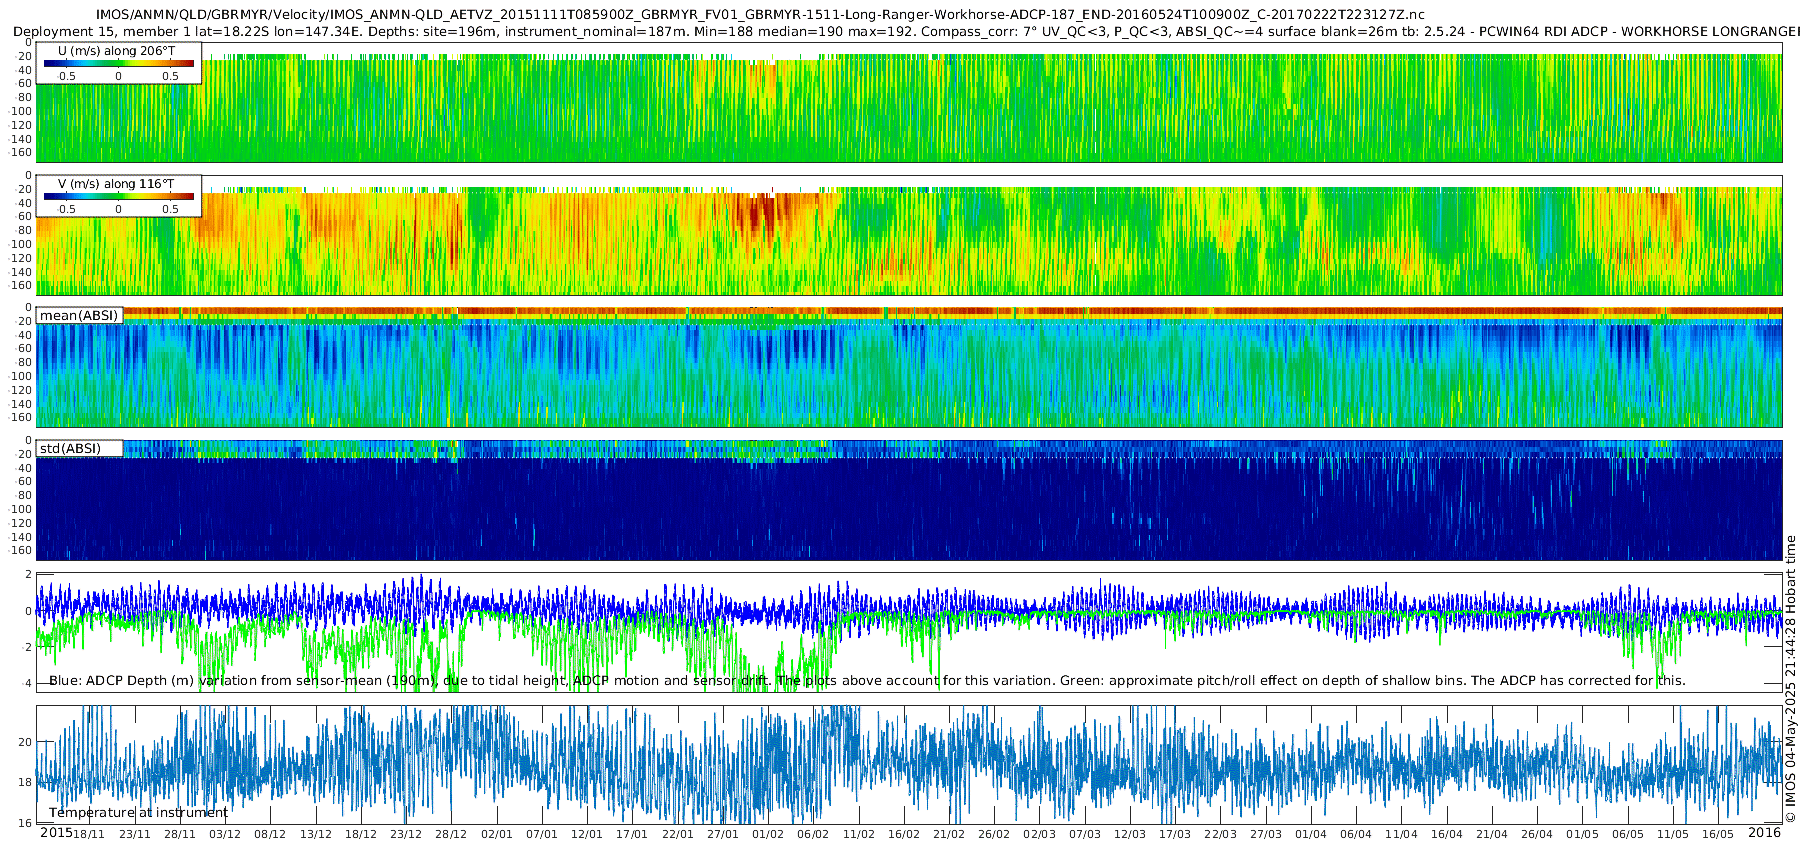Click the 18/11 date tick

click(x=89, y=834)
